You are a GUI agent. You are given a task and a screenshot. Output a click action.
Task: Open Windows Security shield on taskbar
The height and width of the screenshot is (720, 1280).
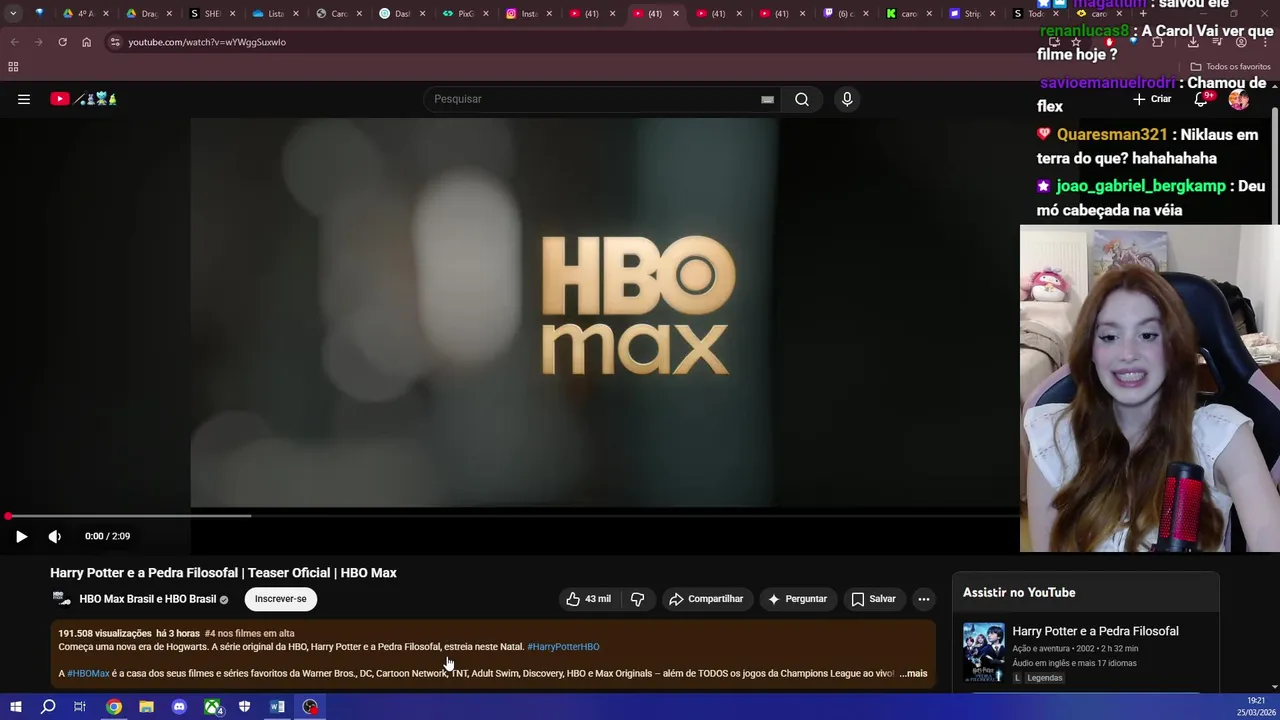pyautogui.click(x=244, y=707)
